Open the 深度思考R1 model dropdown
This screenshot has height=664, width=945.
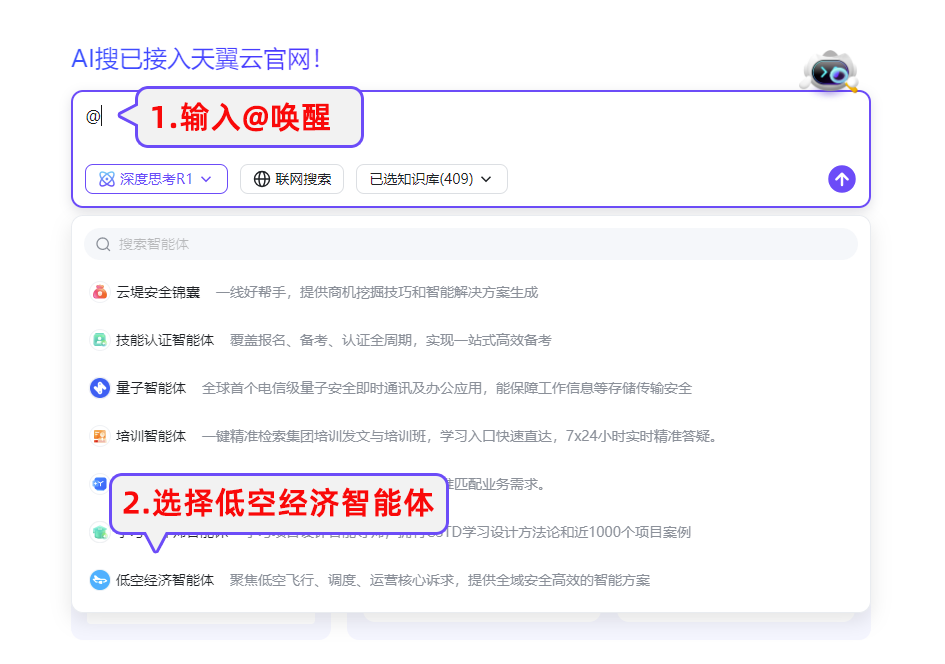coord(156,179)
